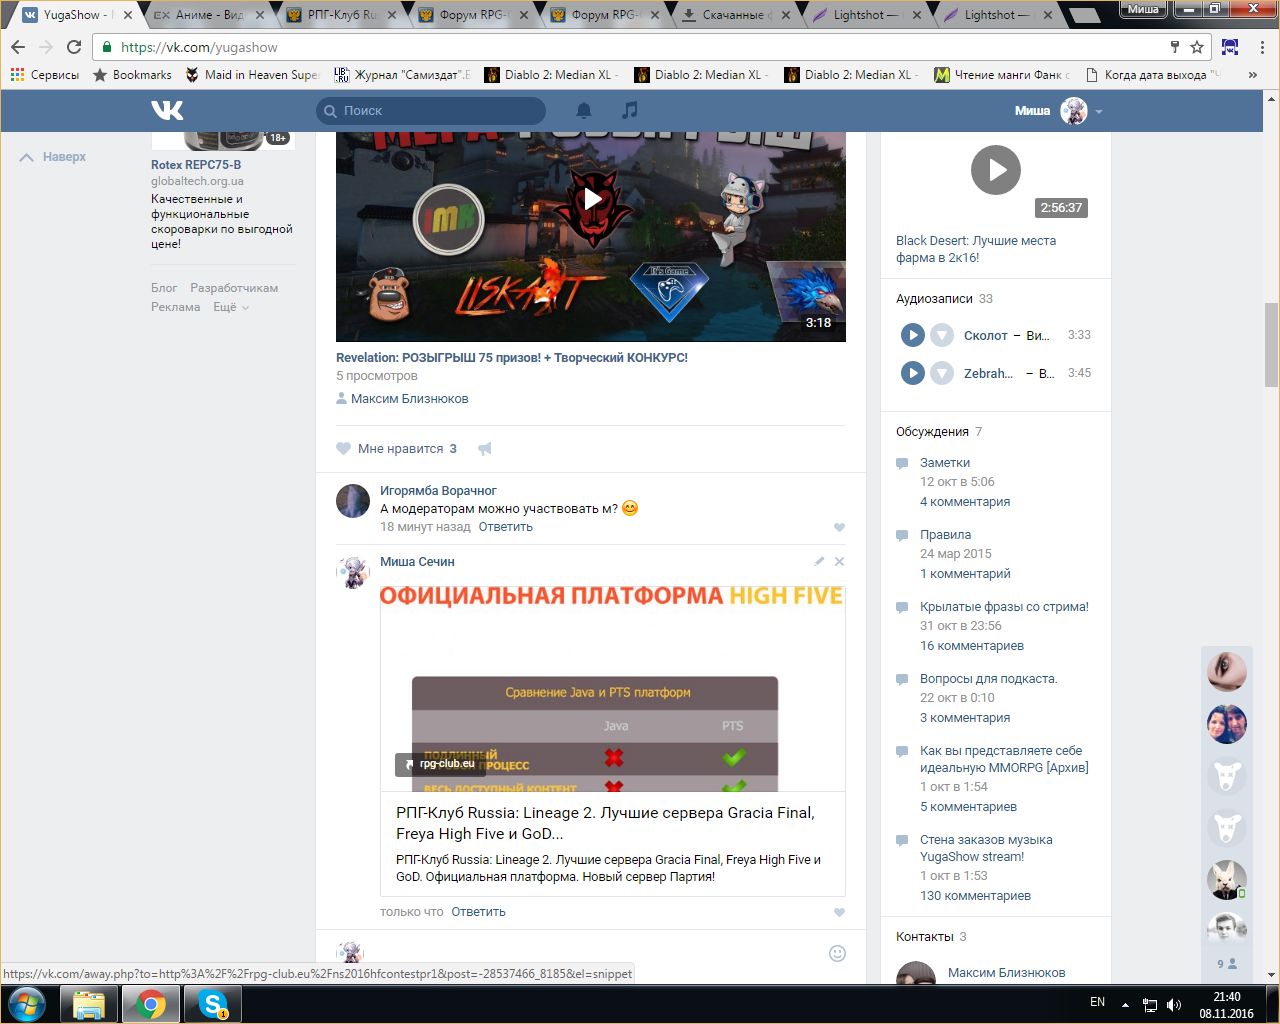Open the Сервисы apps bookmark
The height and width of the screenshot is (1024, 1280).
pos(44,75)
